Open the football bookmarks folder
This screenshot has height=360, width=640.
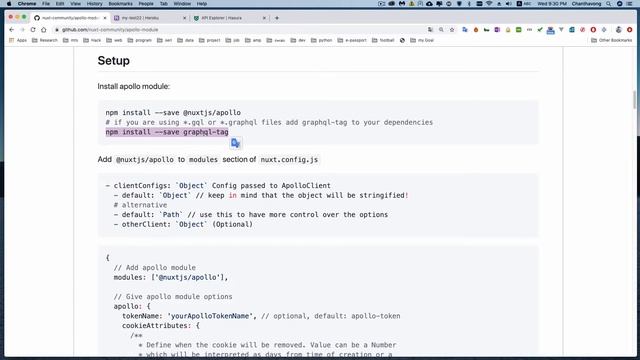(x=383, y=40)
